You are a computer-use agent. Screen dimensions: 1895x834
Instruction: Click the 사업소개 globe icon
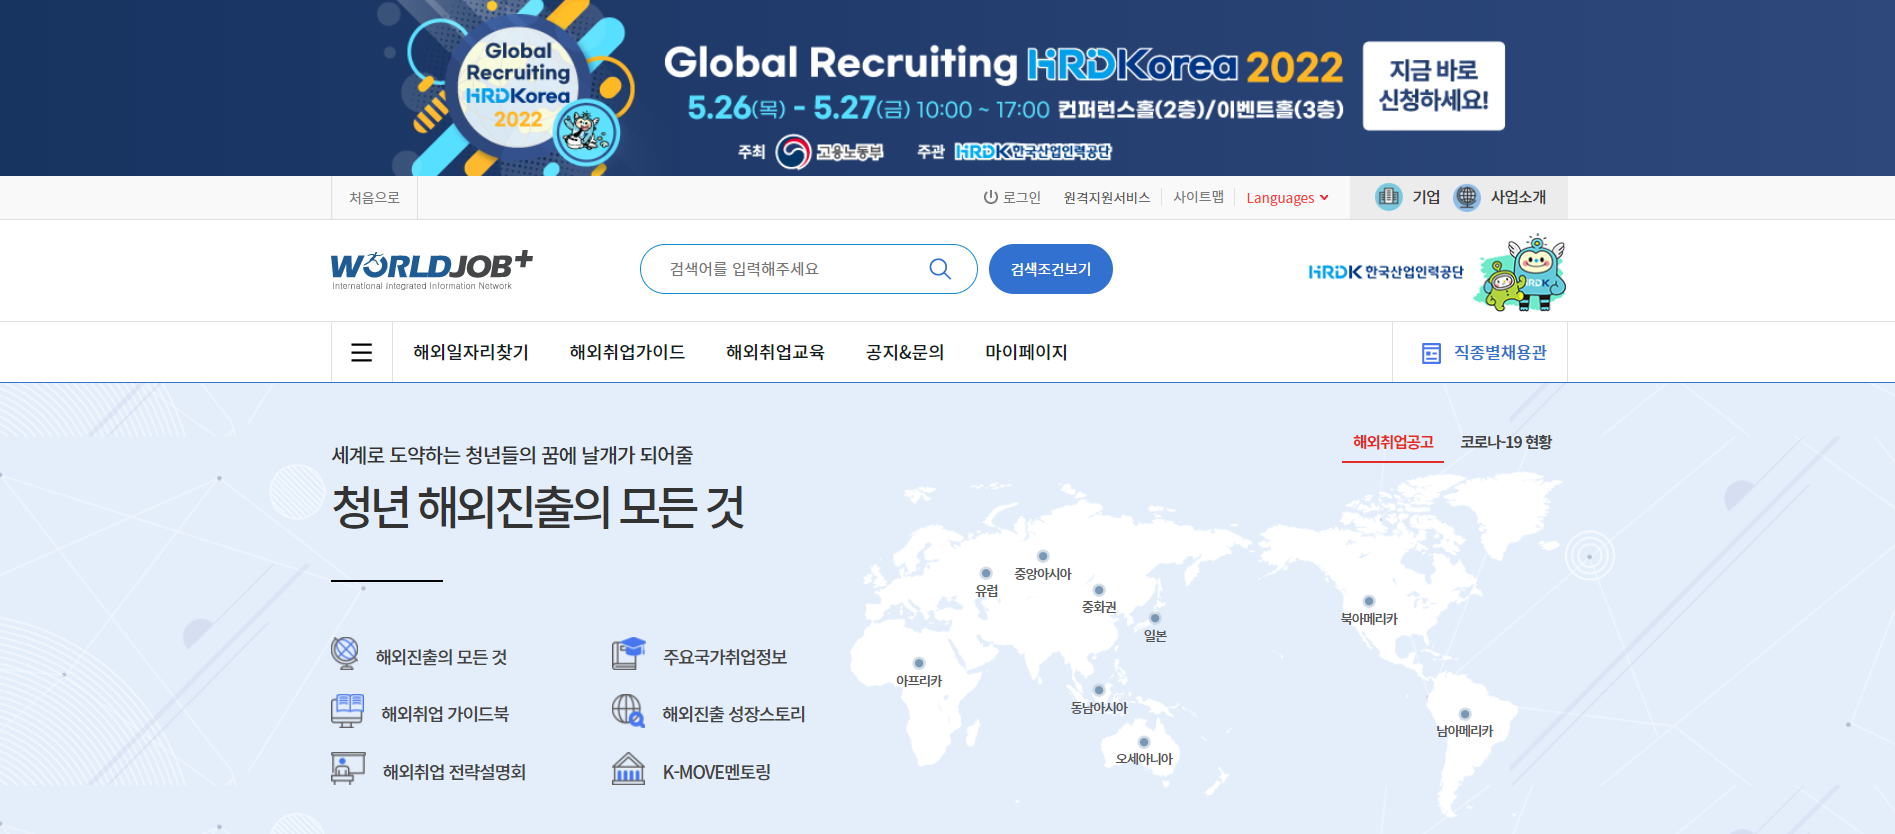1466,197
